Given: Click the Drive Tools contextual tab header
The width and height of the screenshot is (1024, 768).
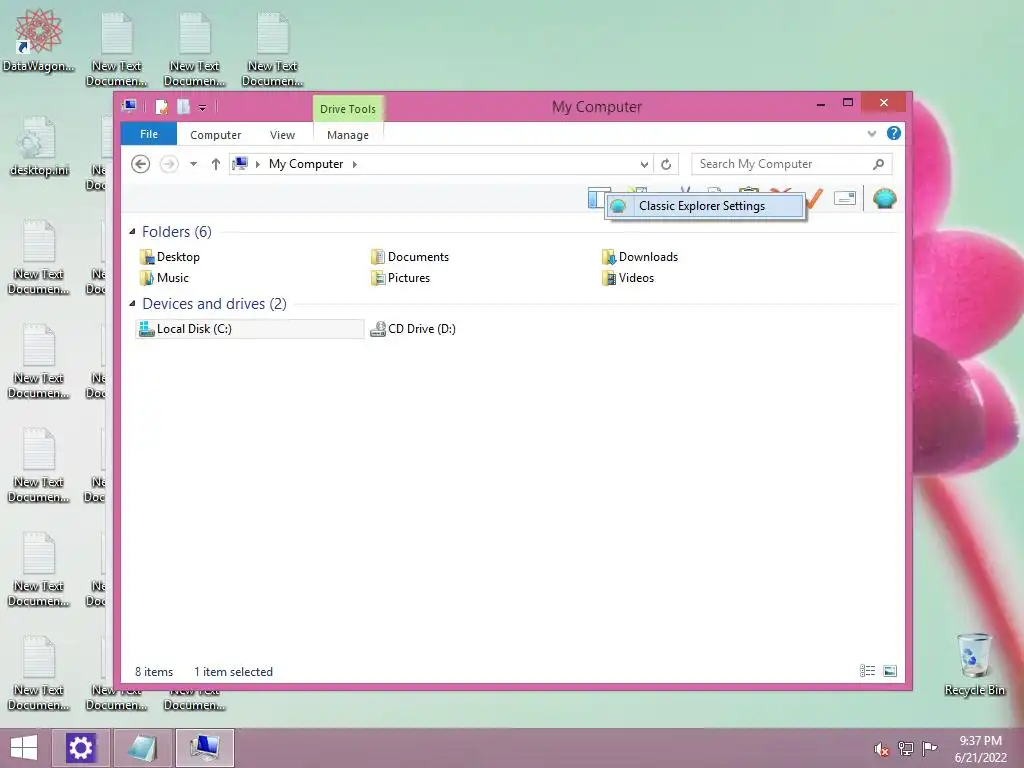Looking at the screenshot, I should [x=347, y=109].
